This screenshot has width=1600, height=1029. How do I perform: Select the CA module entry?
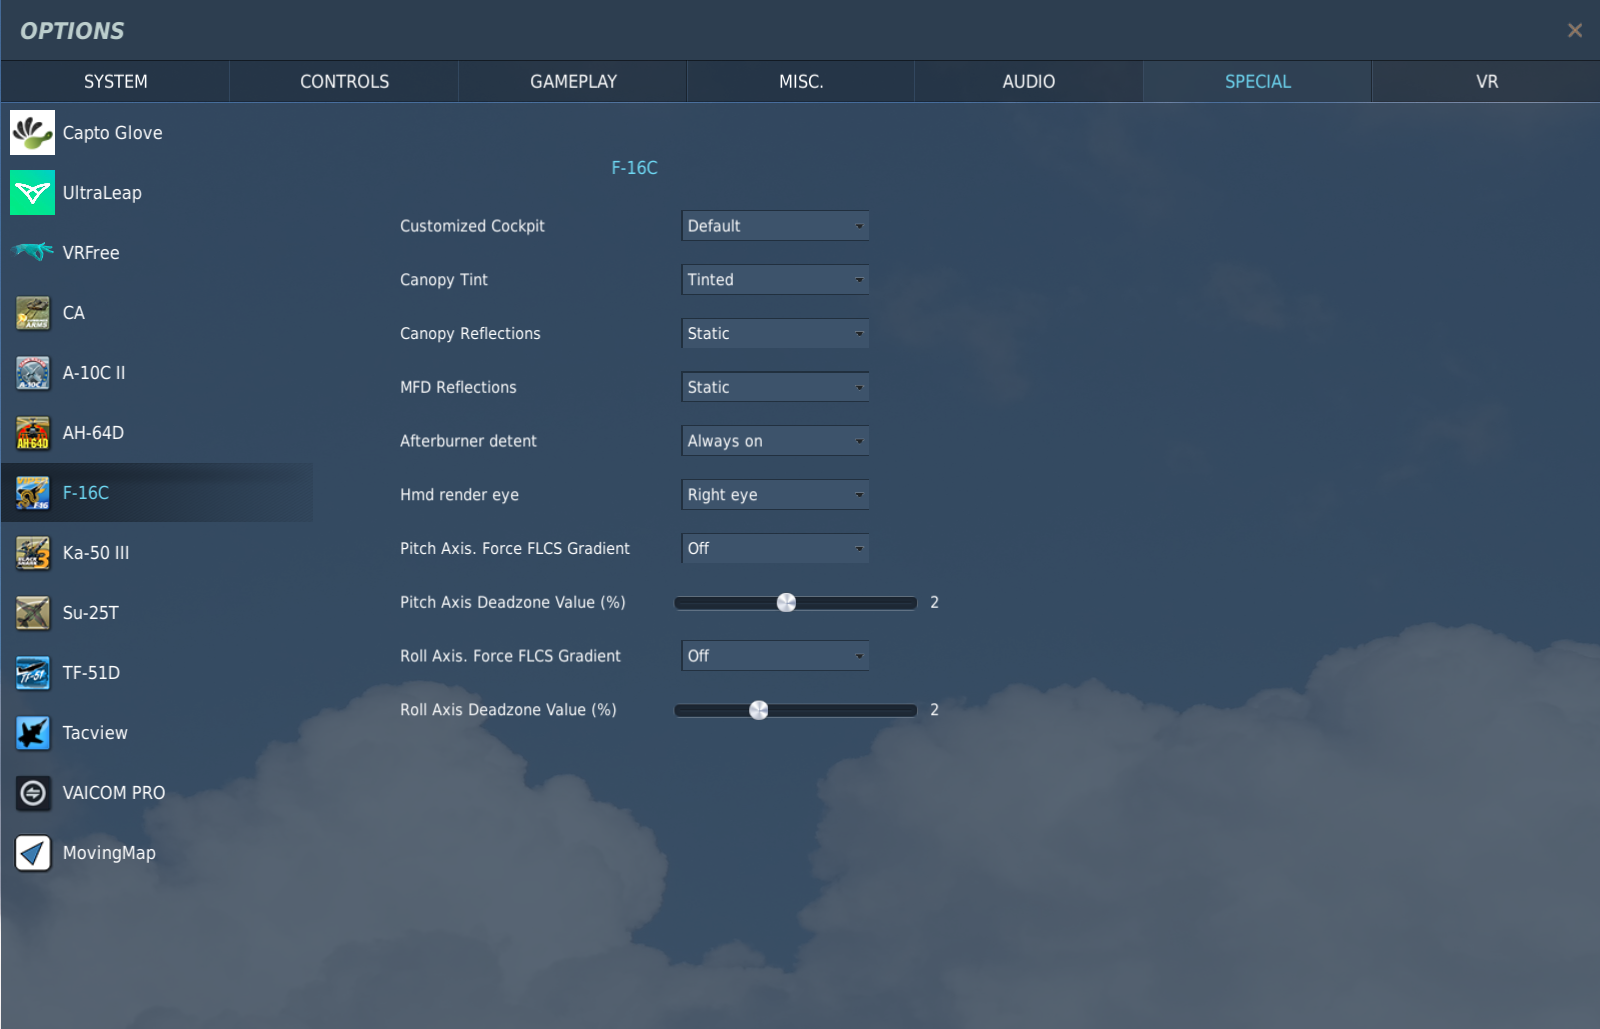(157, 312)
